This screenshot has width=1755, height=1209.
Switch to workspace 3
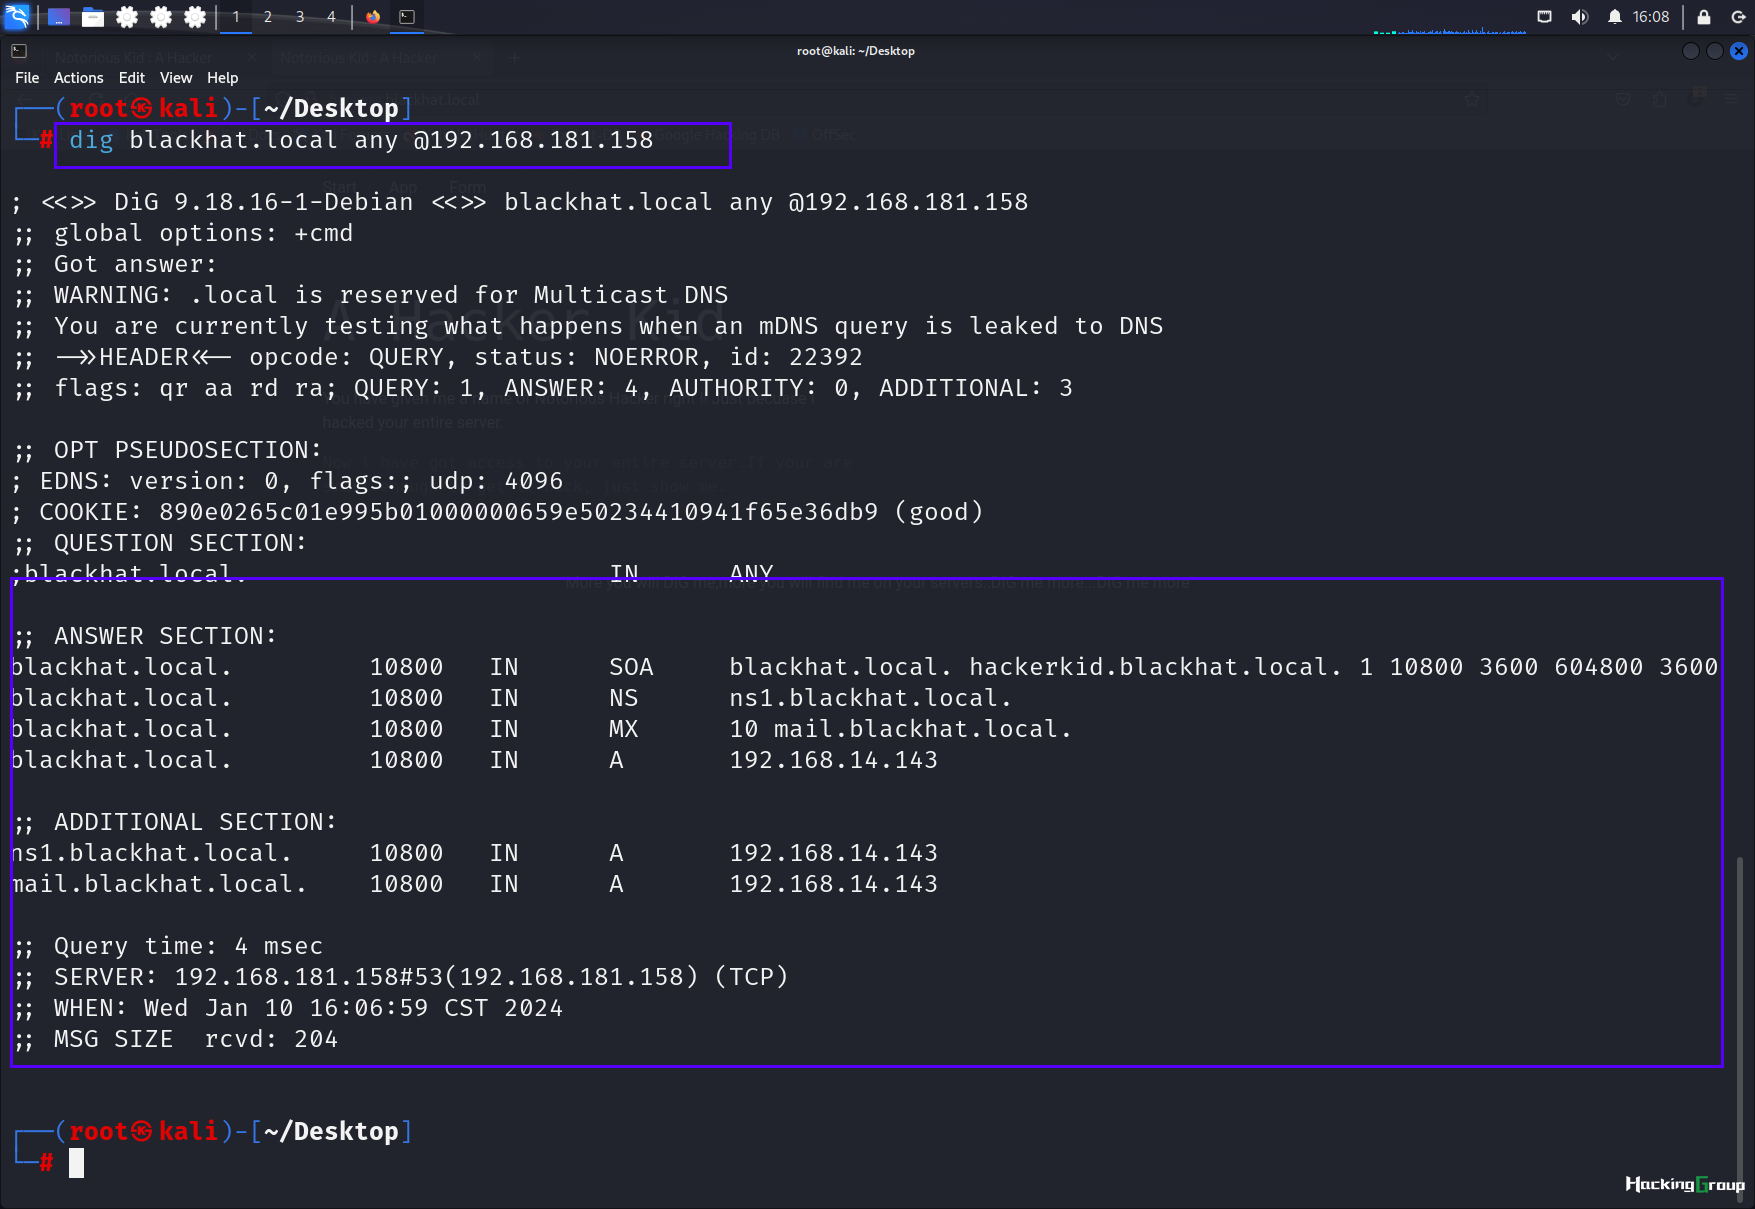tap(300, 17)
